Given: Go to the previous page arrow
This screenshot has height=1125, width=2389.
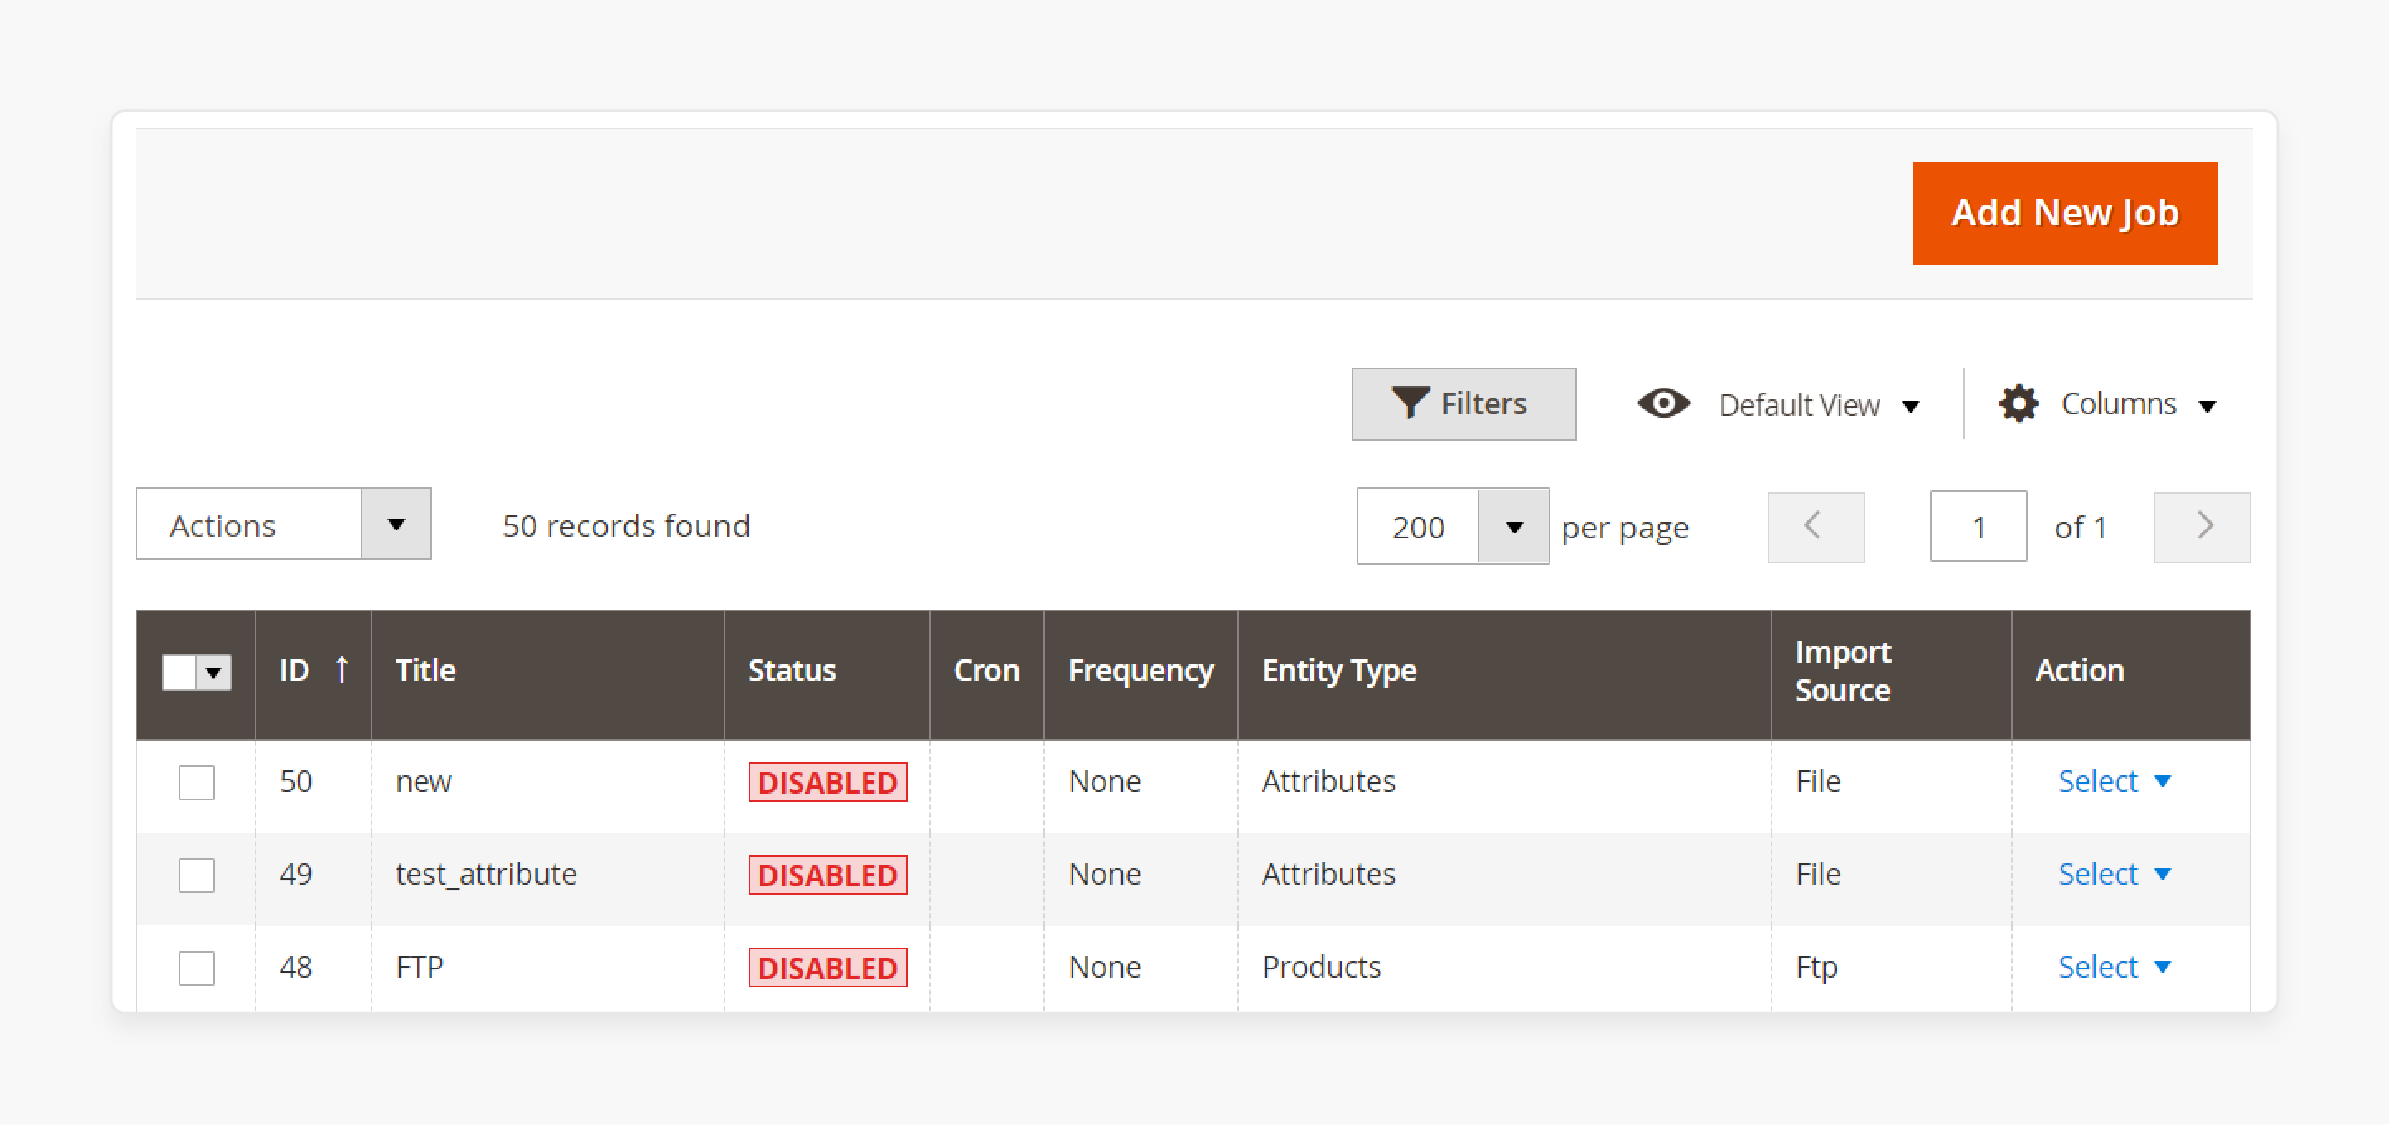Looking at the screenshot, I should coord(1815,527).
